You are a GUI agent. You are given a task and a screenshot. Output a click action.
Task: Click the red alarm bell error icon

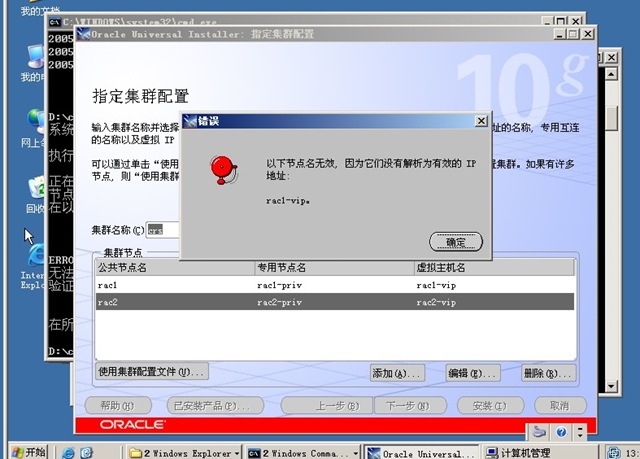[x=223, y=170]
